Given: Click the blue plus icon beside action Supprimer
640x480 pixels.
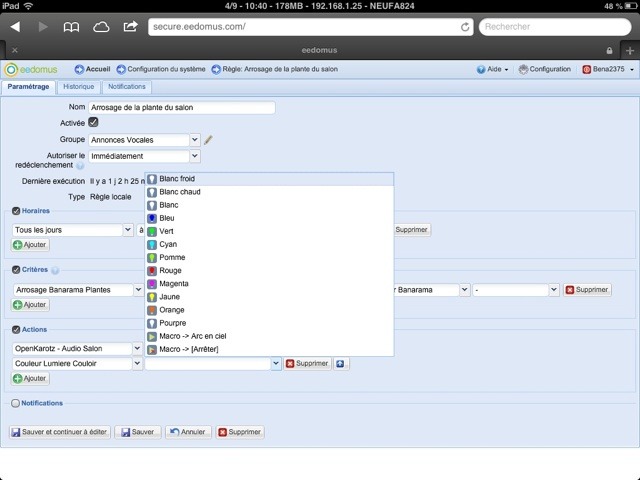Looking at the screenshot, I should pos(341,363).
